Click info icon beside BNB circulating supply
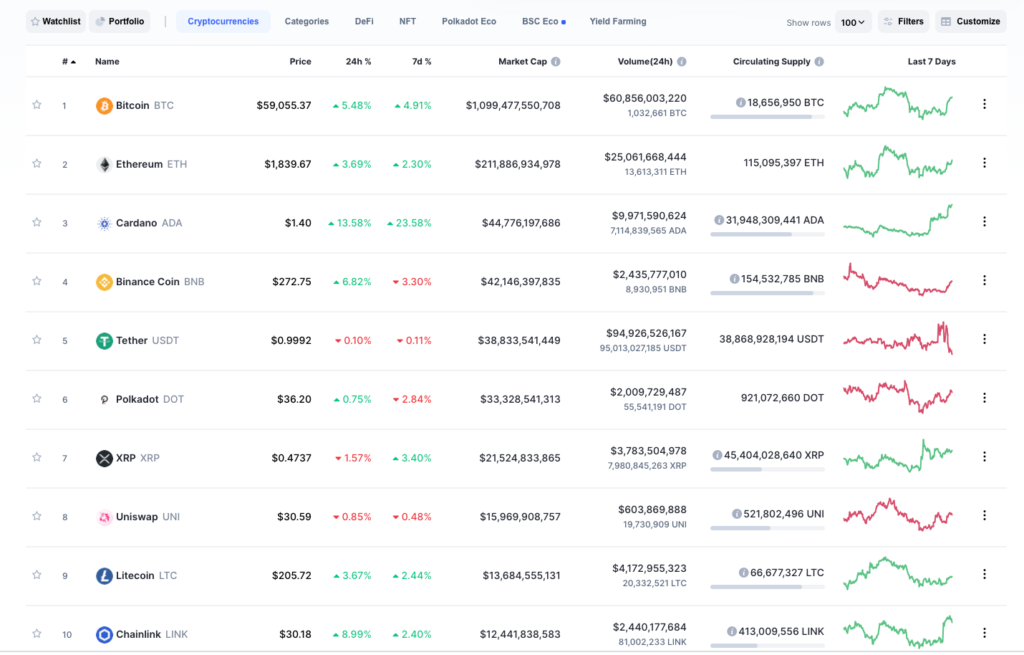The height and width of the screenshot is (655, 1024). [734, 279]
